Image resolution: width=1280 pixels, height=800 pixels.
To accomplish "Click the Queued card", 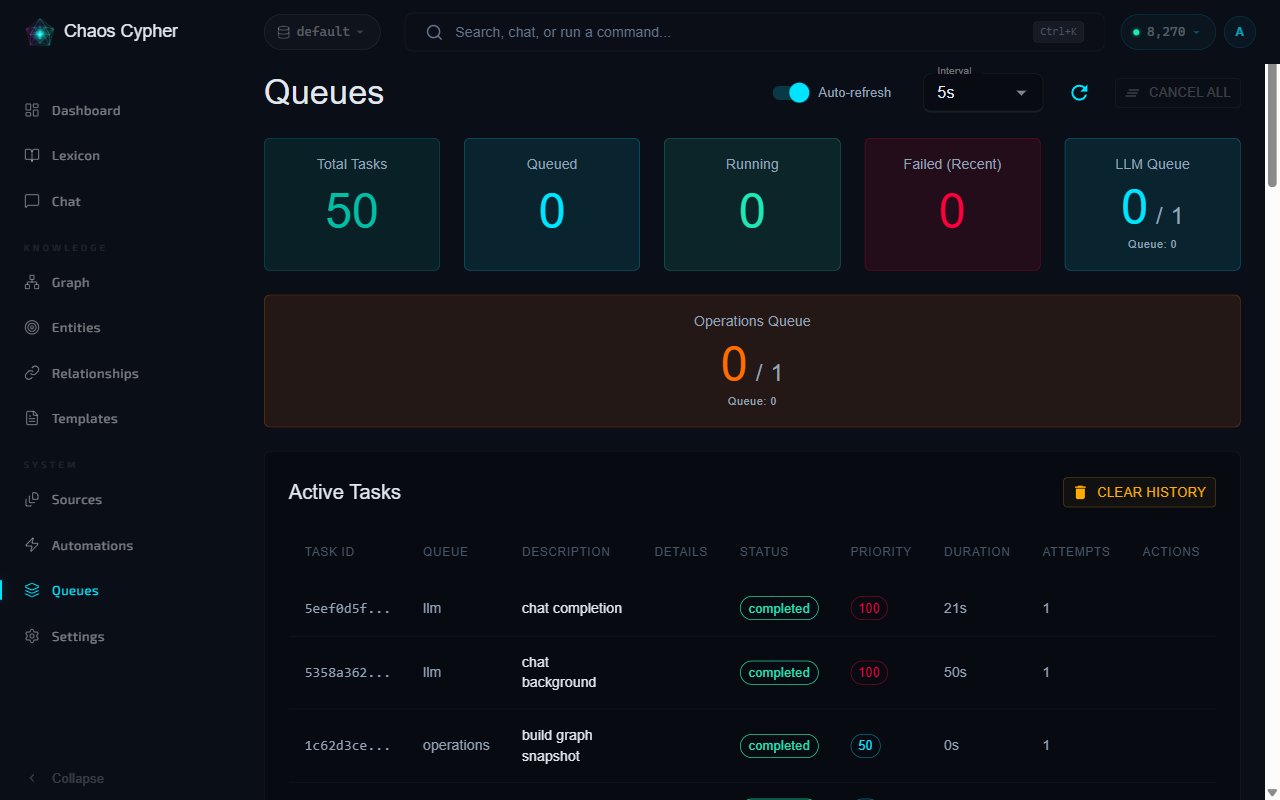I will point(552,204).
